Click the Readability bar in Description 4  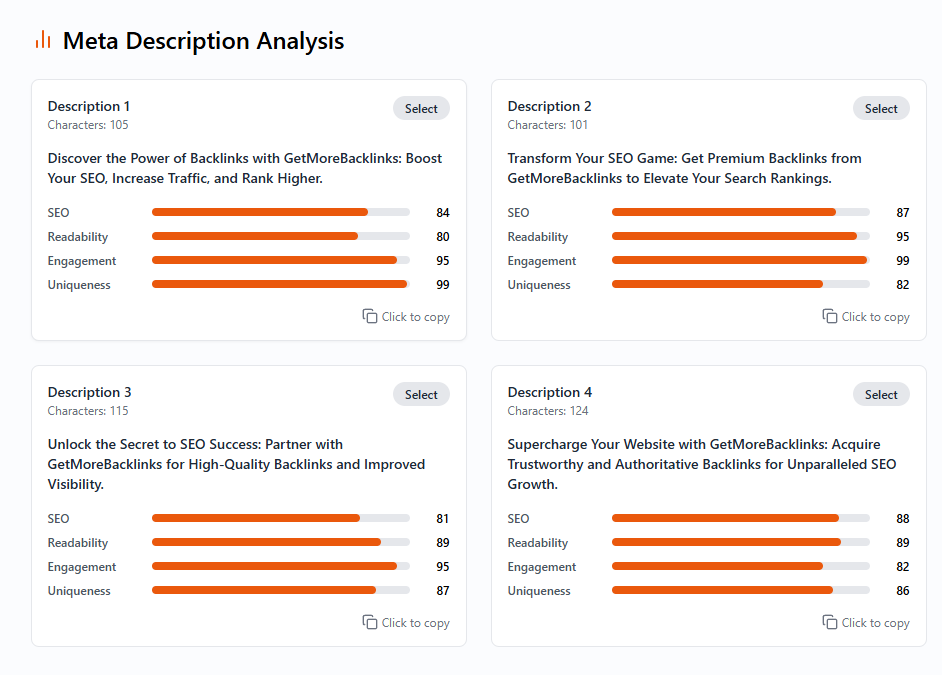click(x=741, y=542)
